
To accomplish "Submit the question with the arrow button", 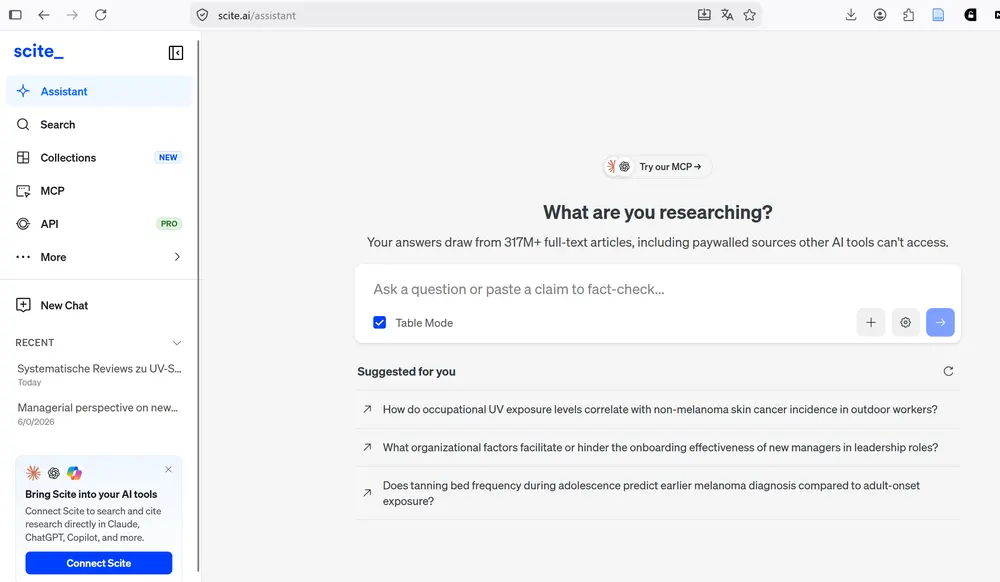I will (x=940, y=323).
